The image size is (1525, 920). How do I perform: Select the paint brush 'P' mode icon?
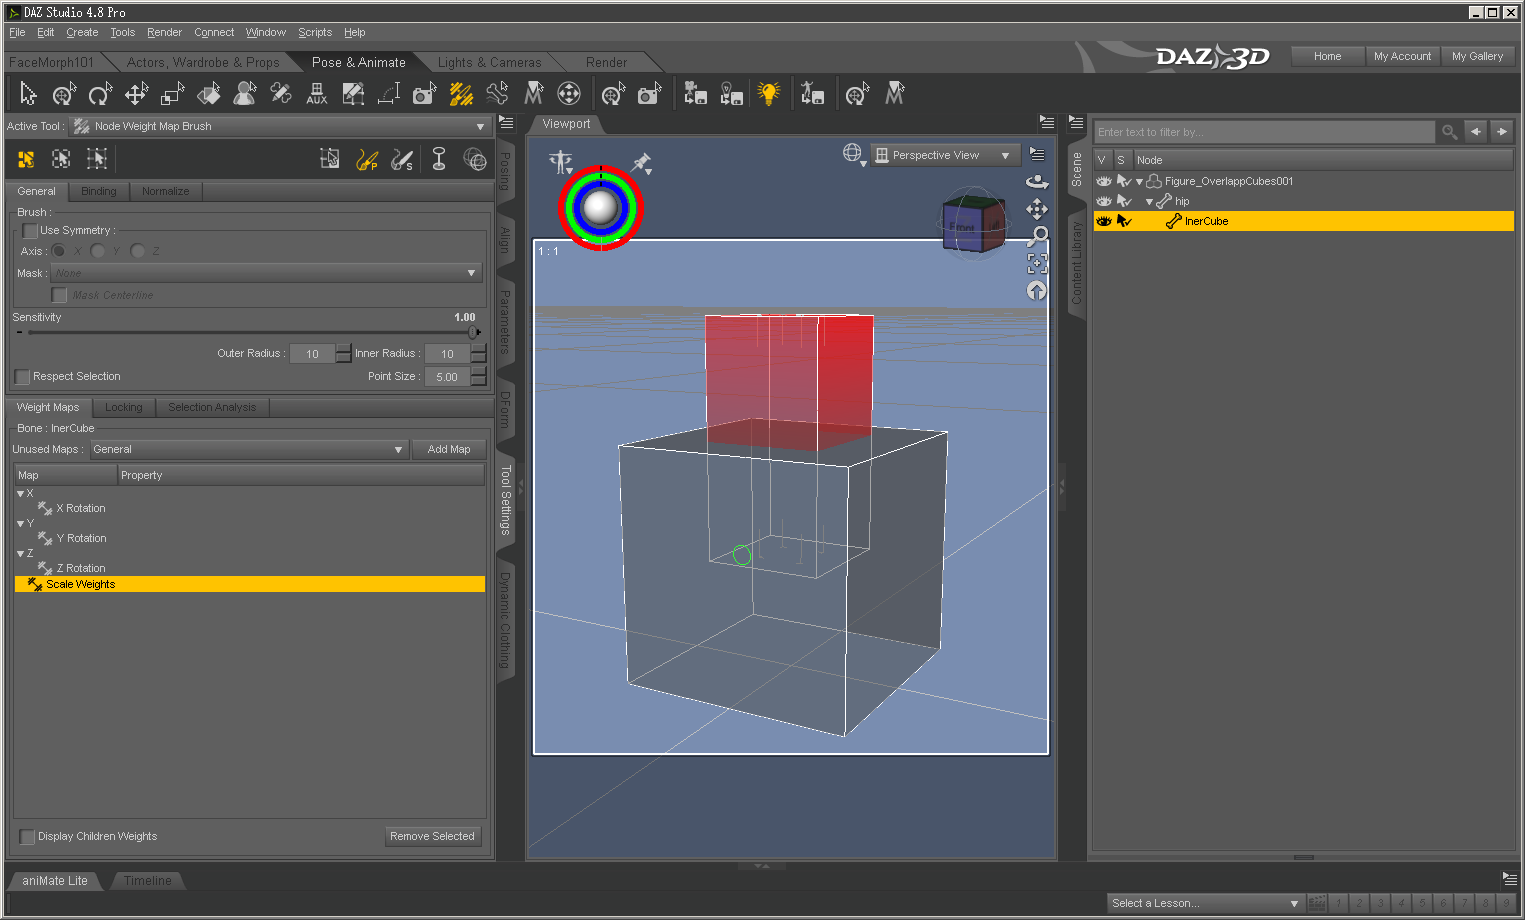coord(367,159)
